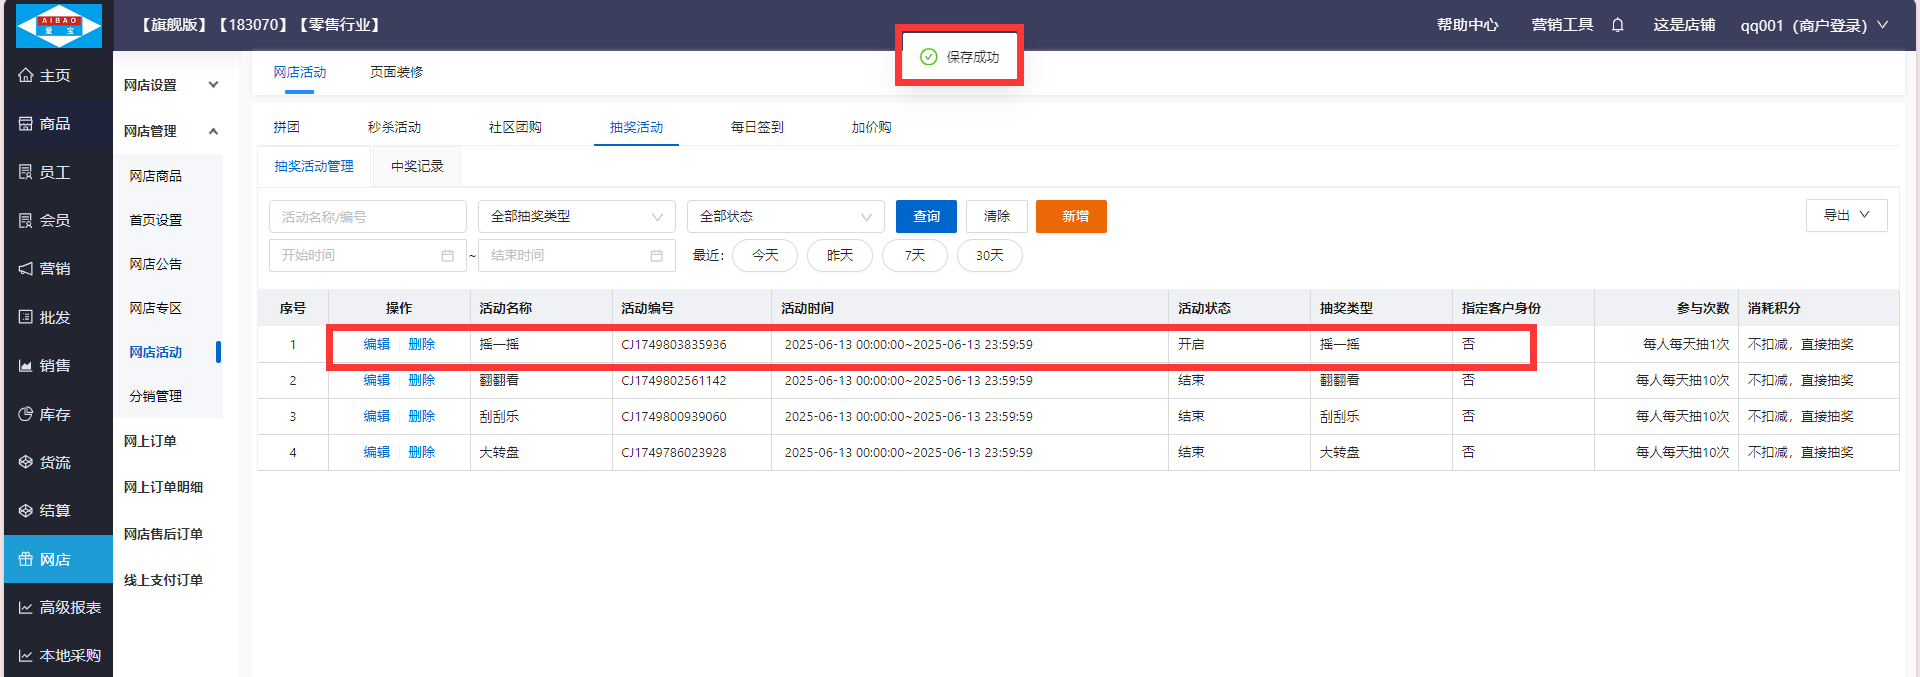
Task: Click the orange 新增 button
Action: (1071, 217)
